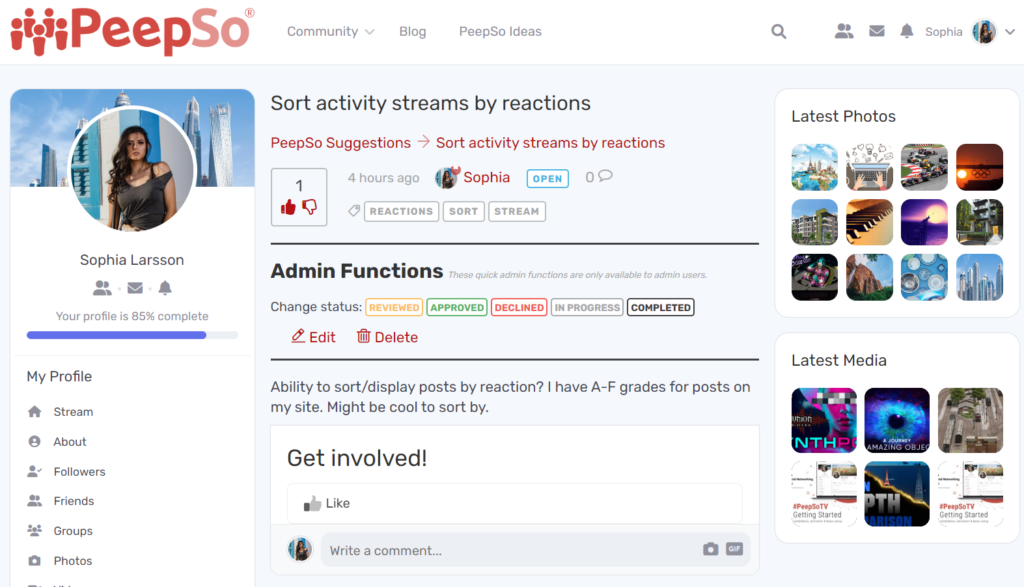This screenshot has width=1024, height=587.
Task: Open the purple night sky photo thumbnail
Action: pos(924,222)
